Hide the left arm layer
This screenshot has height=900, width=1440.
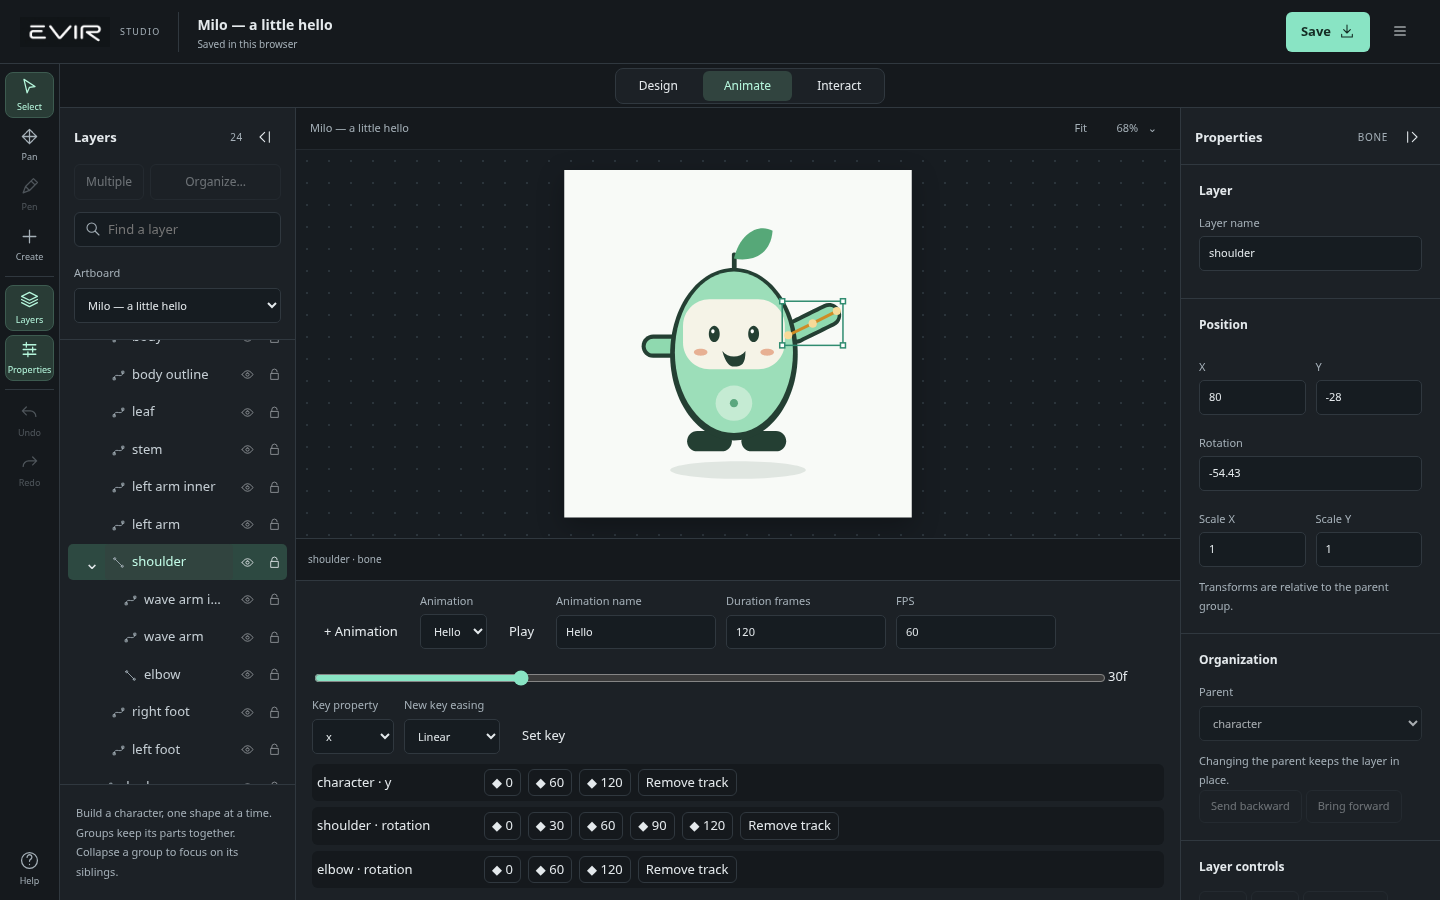coord(247,525)
